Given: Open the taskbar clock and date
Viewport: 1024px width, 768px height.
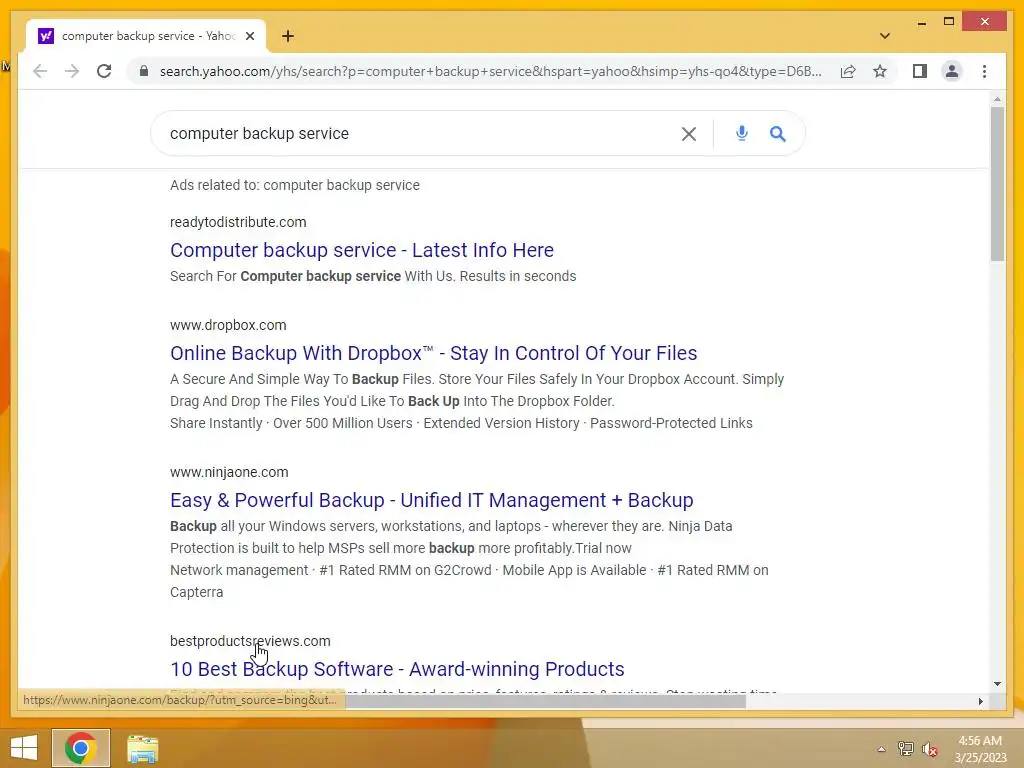Looking at the screenshot, I should (980, 749).
